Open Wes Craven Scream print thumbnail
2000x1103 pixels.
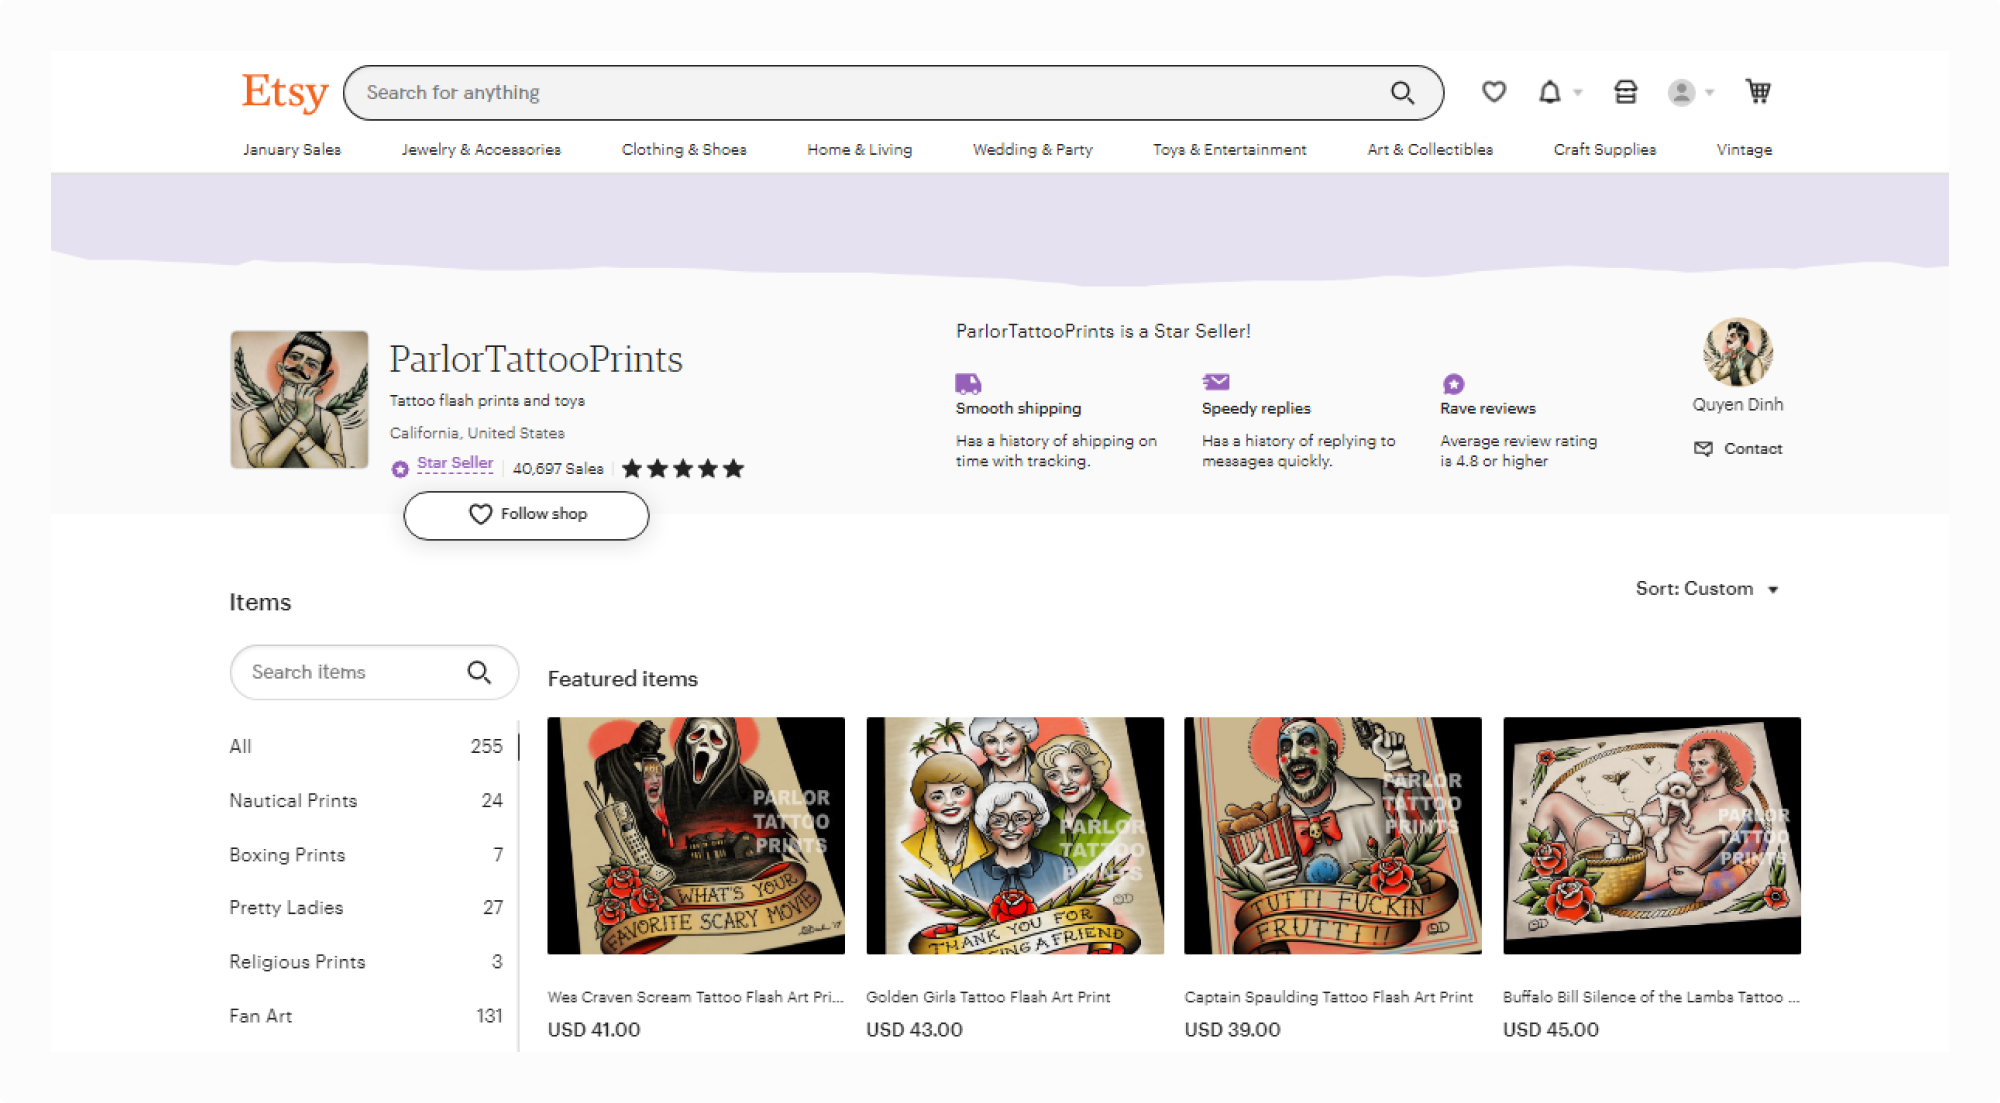696,835
